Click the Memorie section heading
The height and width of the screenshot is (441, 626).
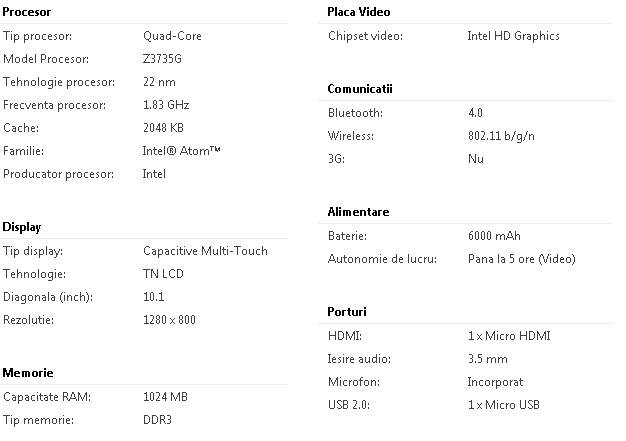(28, 373)
